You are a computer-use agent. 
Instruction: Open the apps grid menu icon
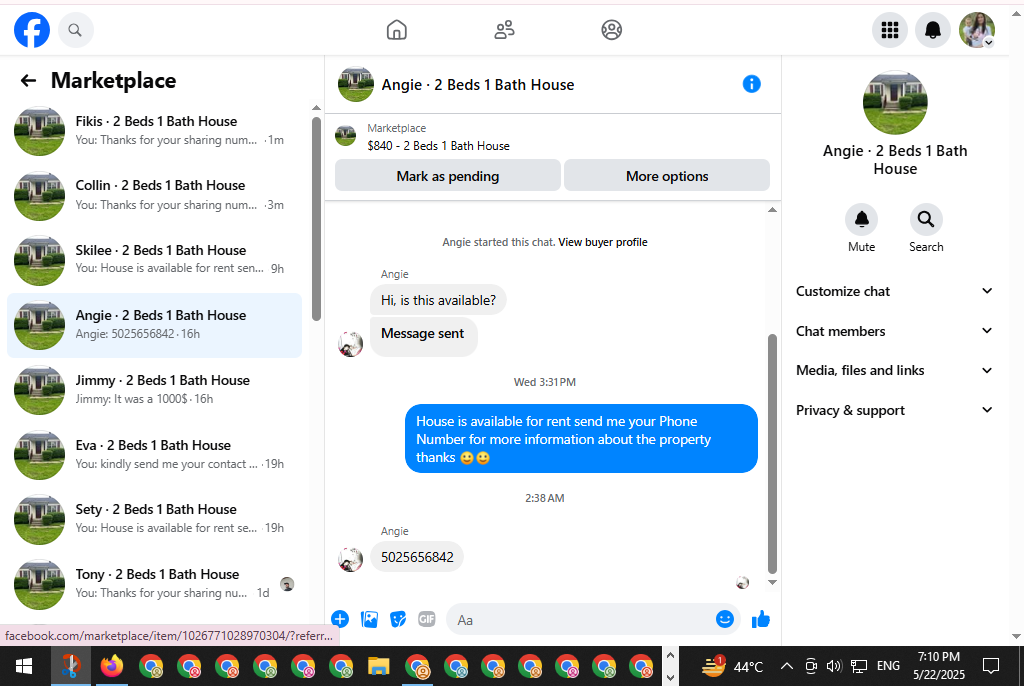pos(889,30)
